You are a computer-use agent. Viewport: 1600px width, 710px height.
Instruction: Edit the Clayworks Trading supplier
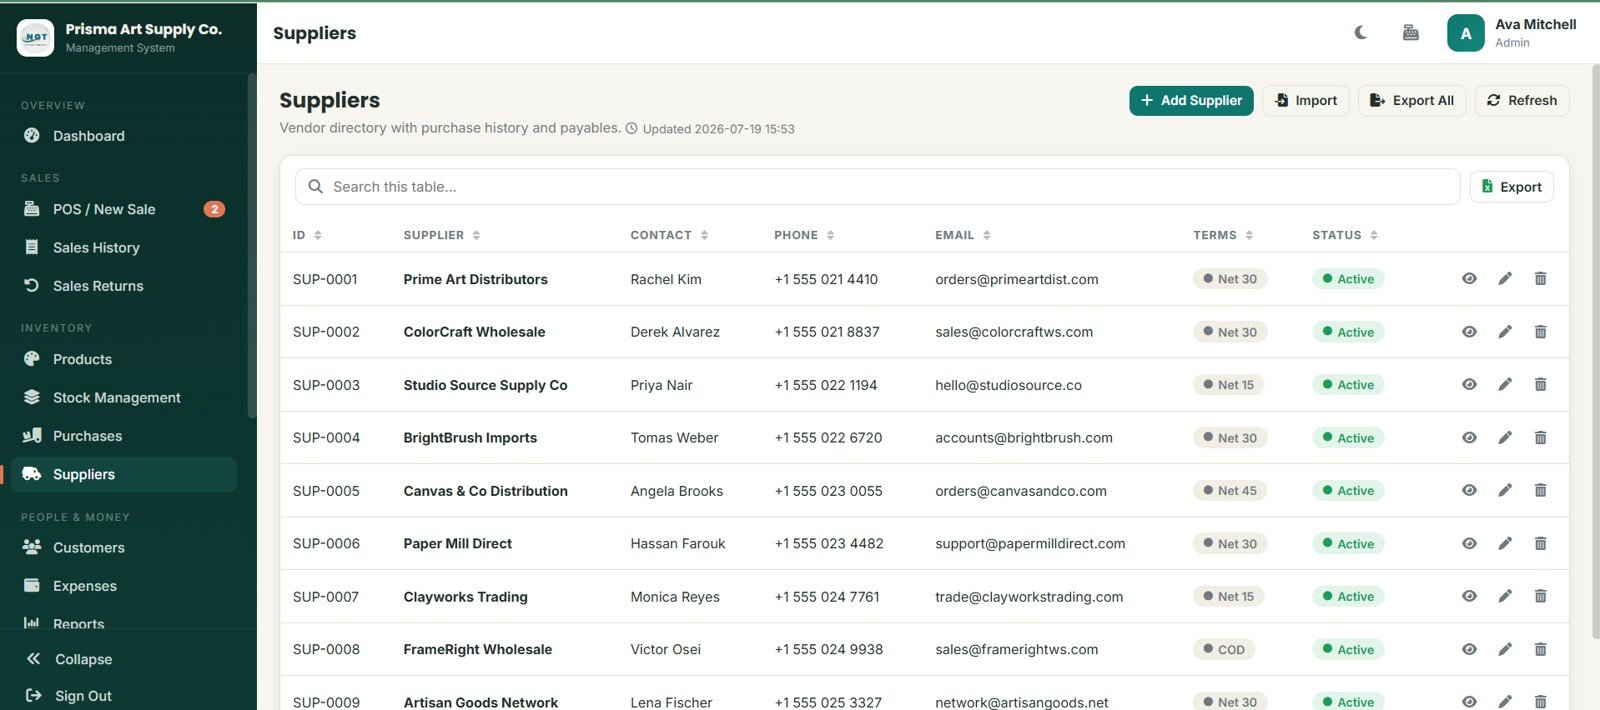[x=1505, y=597]
